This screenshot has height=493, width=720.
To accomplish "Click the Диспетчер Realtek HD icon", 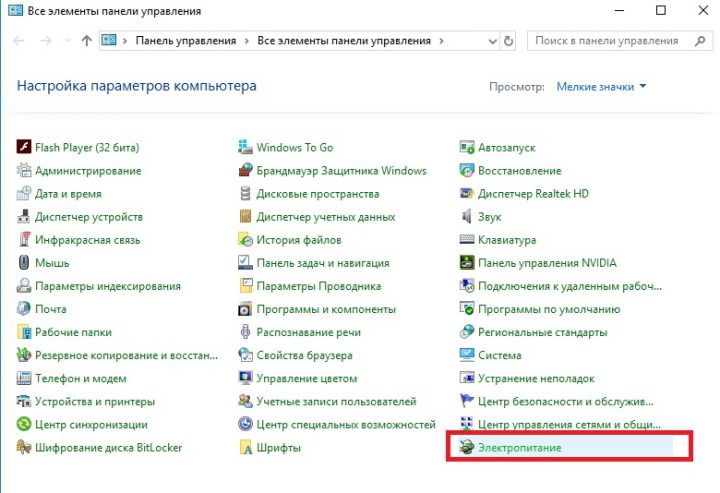I will (467, 193).
